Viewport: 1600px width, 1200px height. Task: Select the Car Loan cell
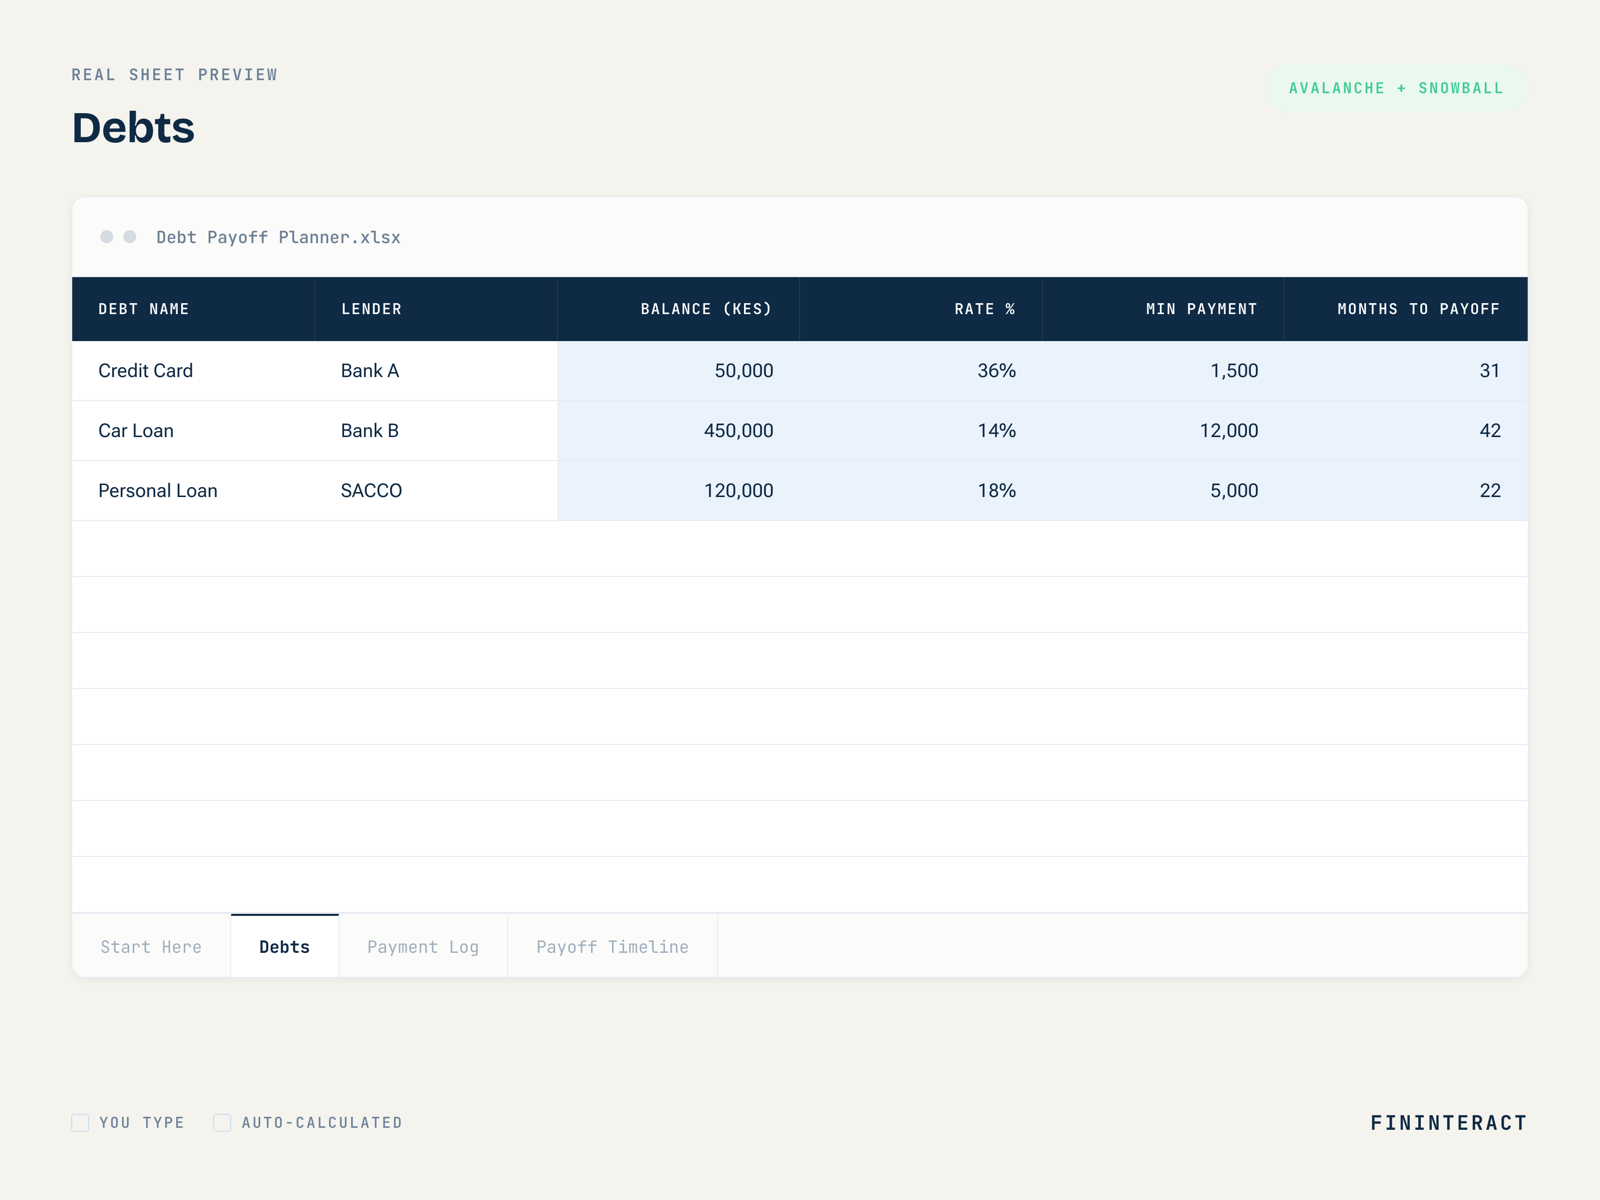[x=193, y=431]
